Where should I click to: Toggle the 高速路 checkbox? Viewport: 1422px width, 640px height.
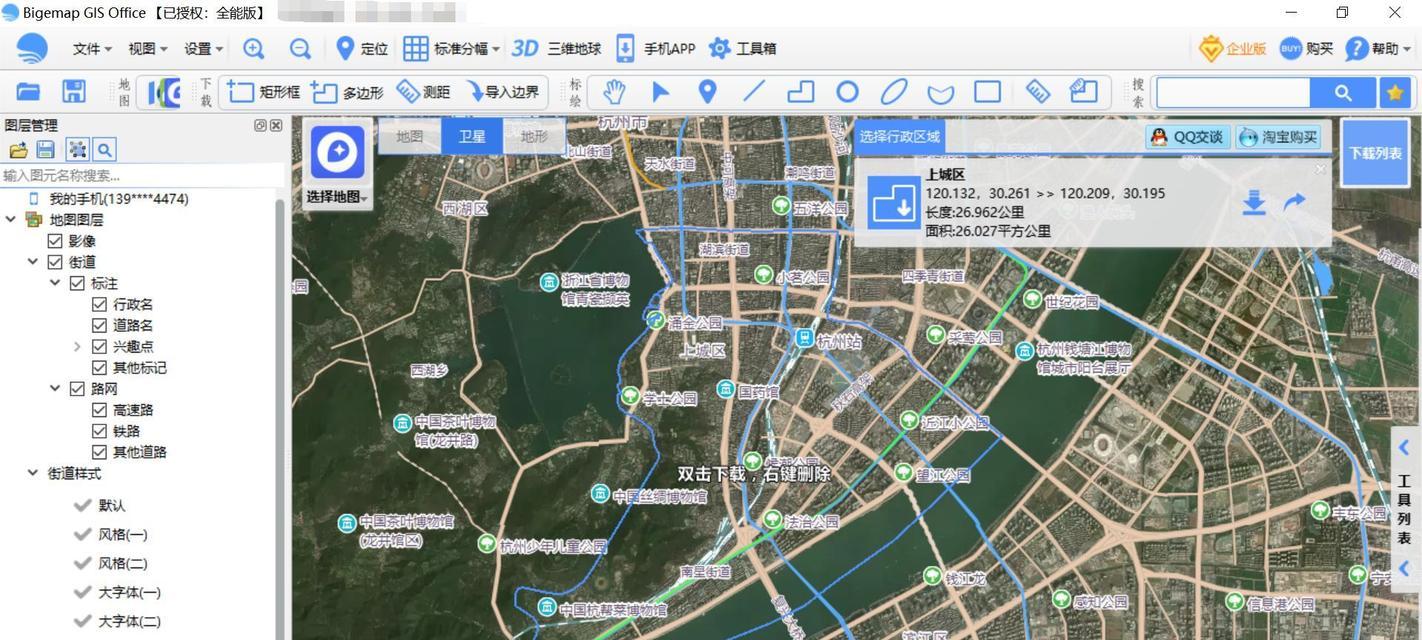(x=99, y=410)
